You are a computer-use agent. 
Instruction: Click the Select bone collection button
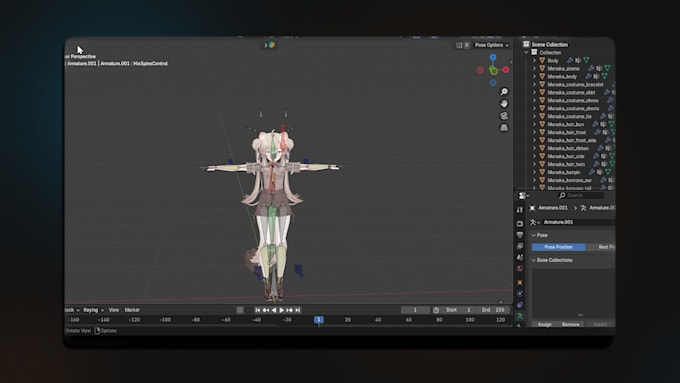click(600, 324)
